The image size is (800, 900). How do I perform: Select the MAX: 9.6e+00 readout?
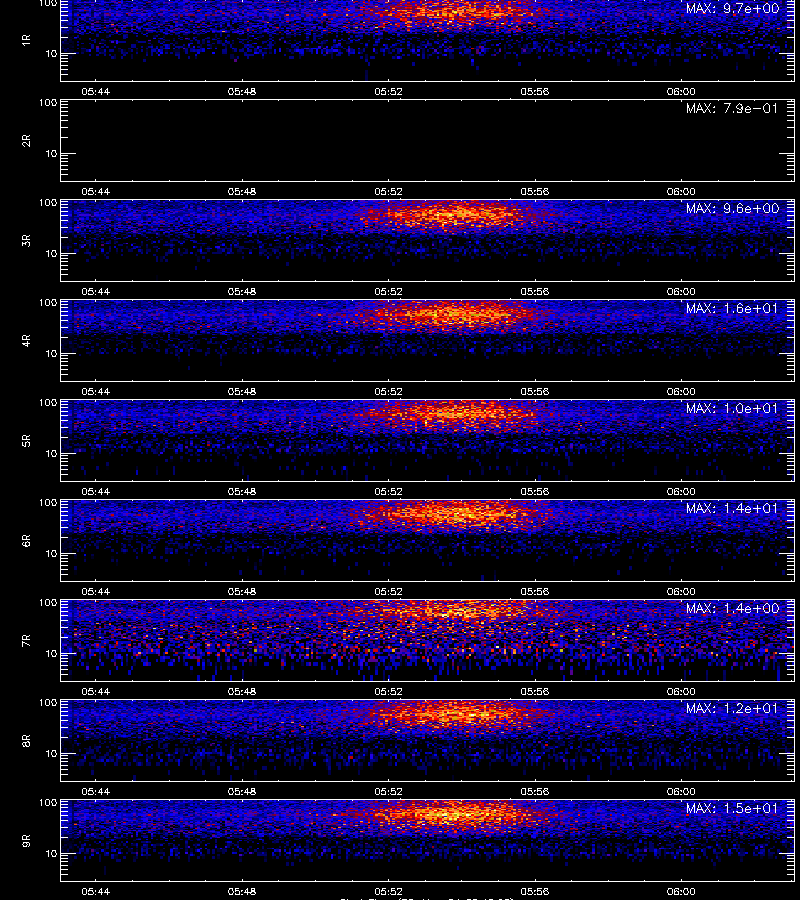tap(732, 208)
